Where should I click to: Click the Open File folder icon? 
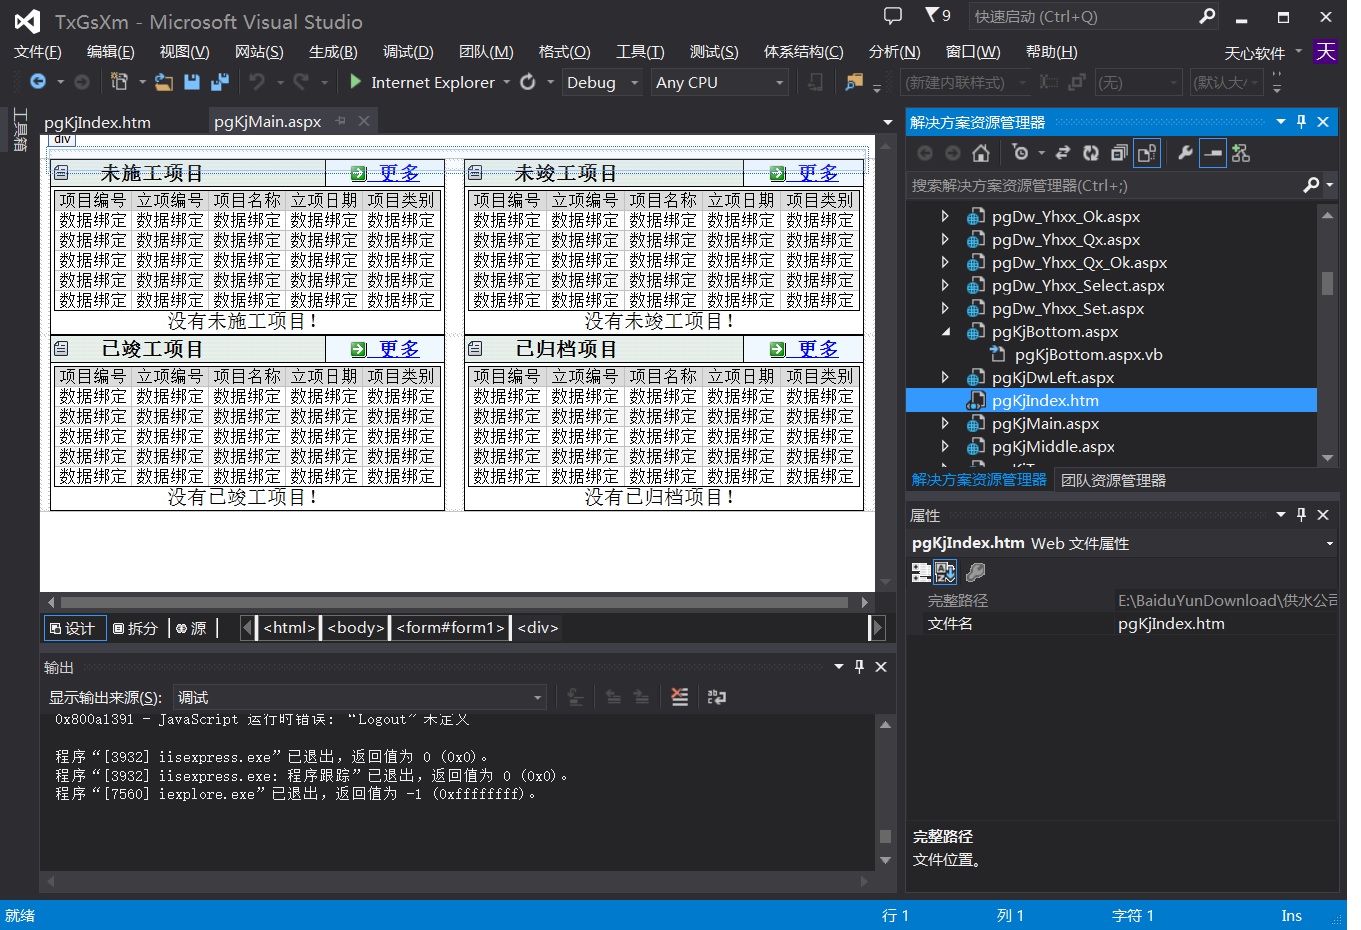[x=164, y=82]
